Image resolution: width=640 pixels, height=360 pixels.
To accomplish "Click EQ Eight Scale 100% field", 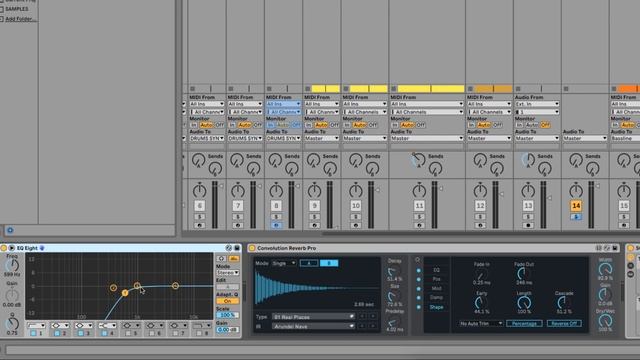I will click(x=228, y=315).
